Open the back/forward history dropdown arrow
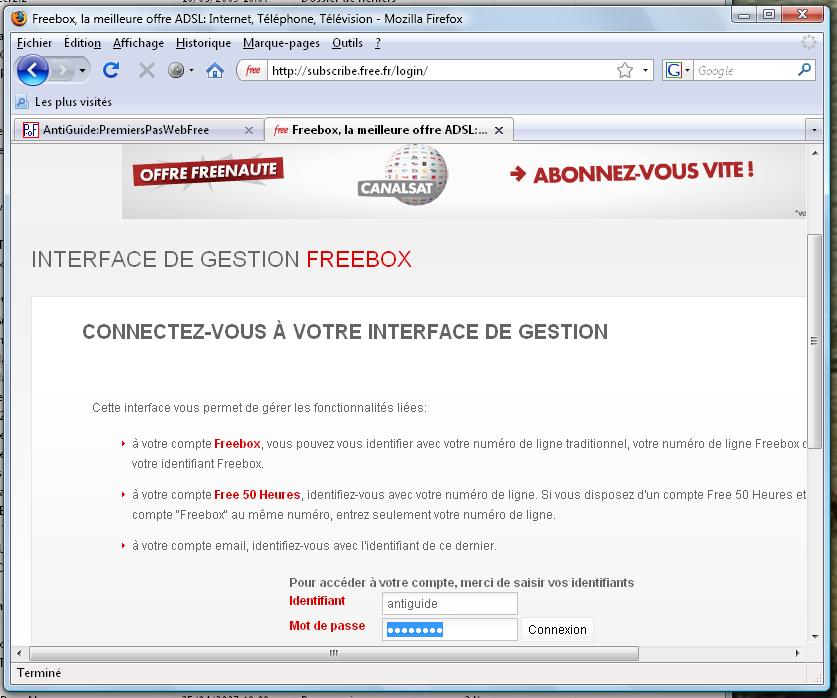This screenshot has height=698, width=837. point(82,70)
